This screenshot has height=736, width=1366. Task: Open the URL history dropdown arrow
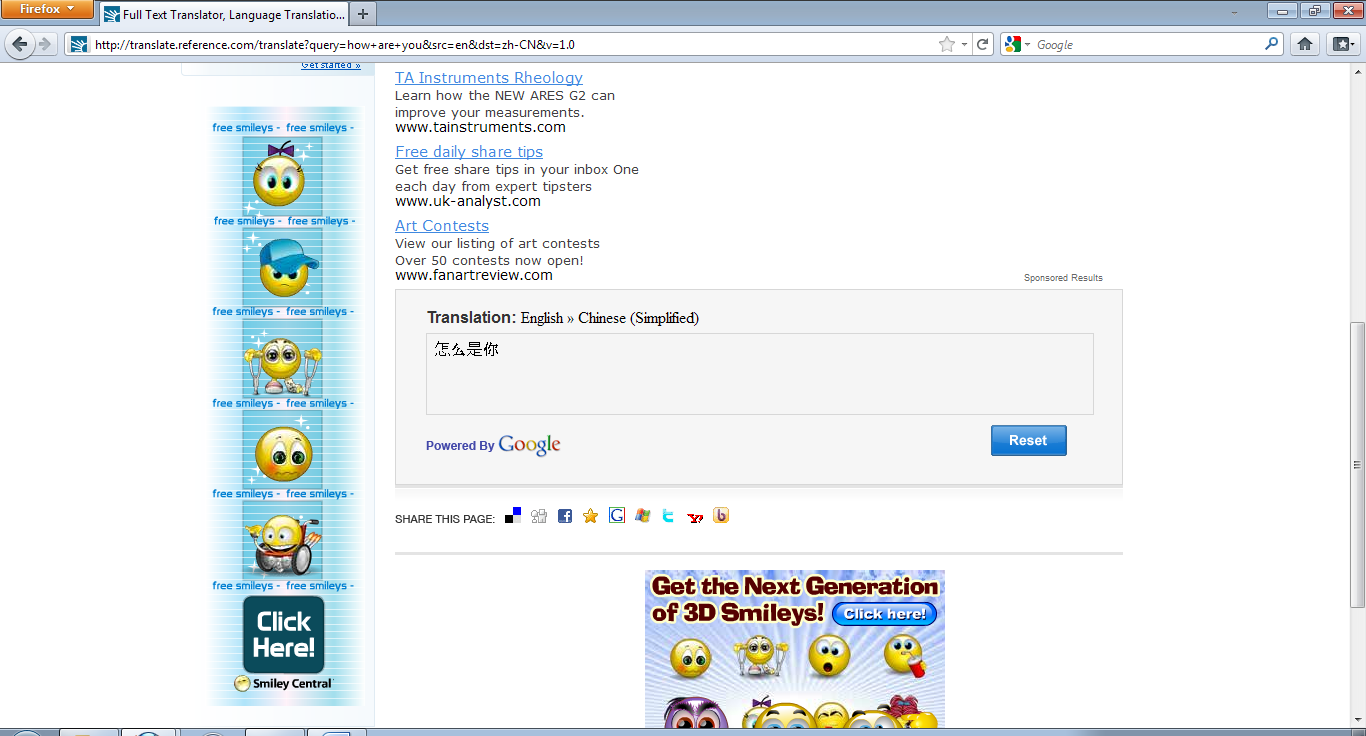[x=964, y=44]
